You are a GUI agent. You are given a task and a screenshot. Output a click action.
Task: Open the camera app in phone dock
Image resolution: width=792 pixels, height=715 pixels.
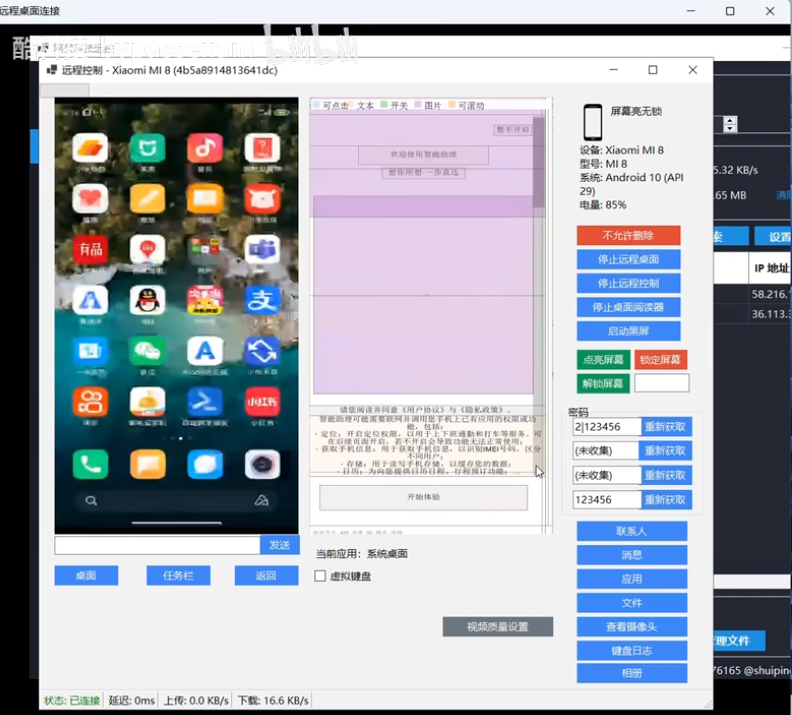263,464
